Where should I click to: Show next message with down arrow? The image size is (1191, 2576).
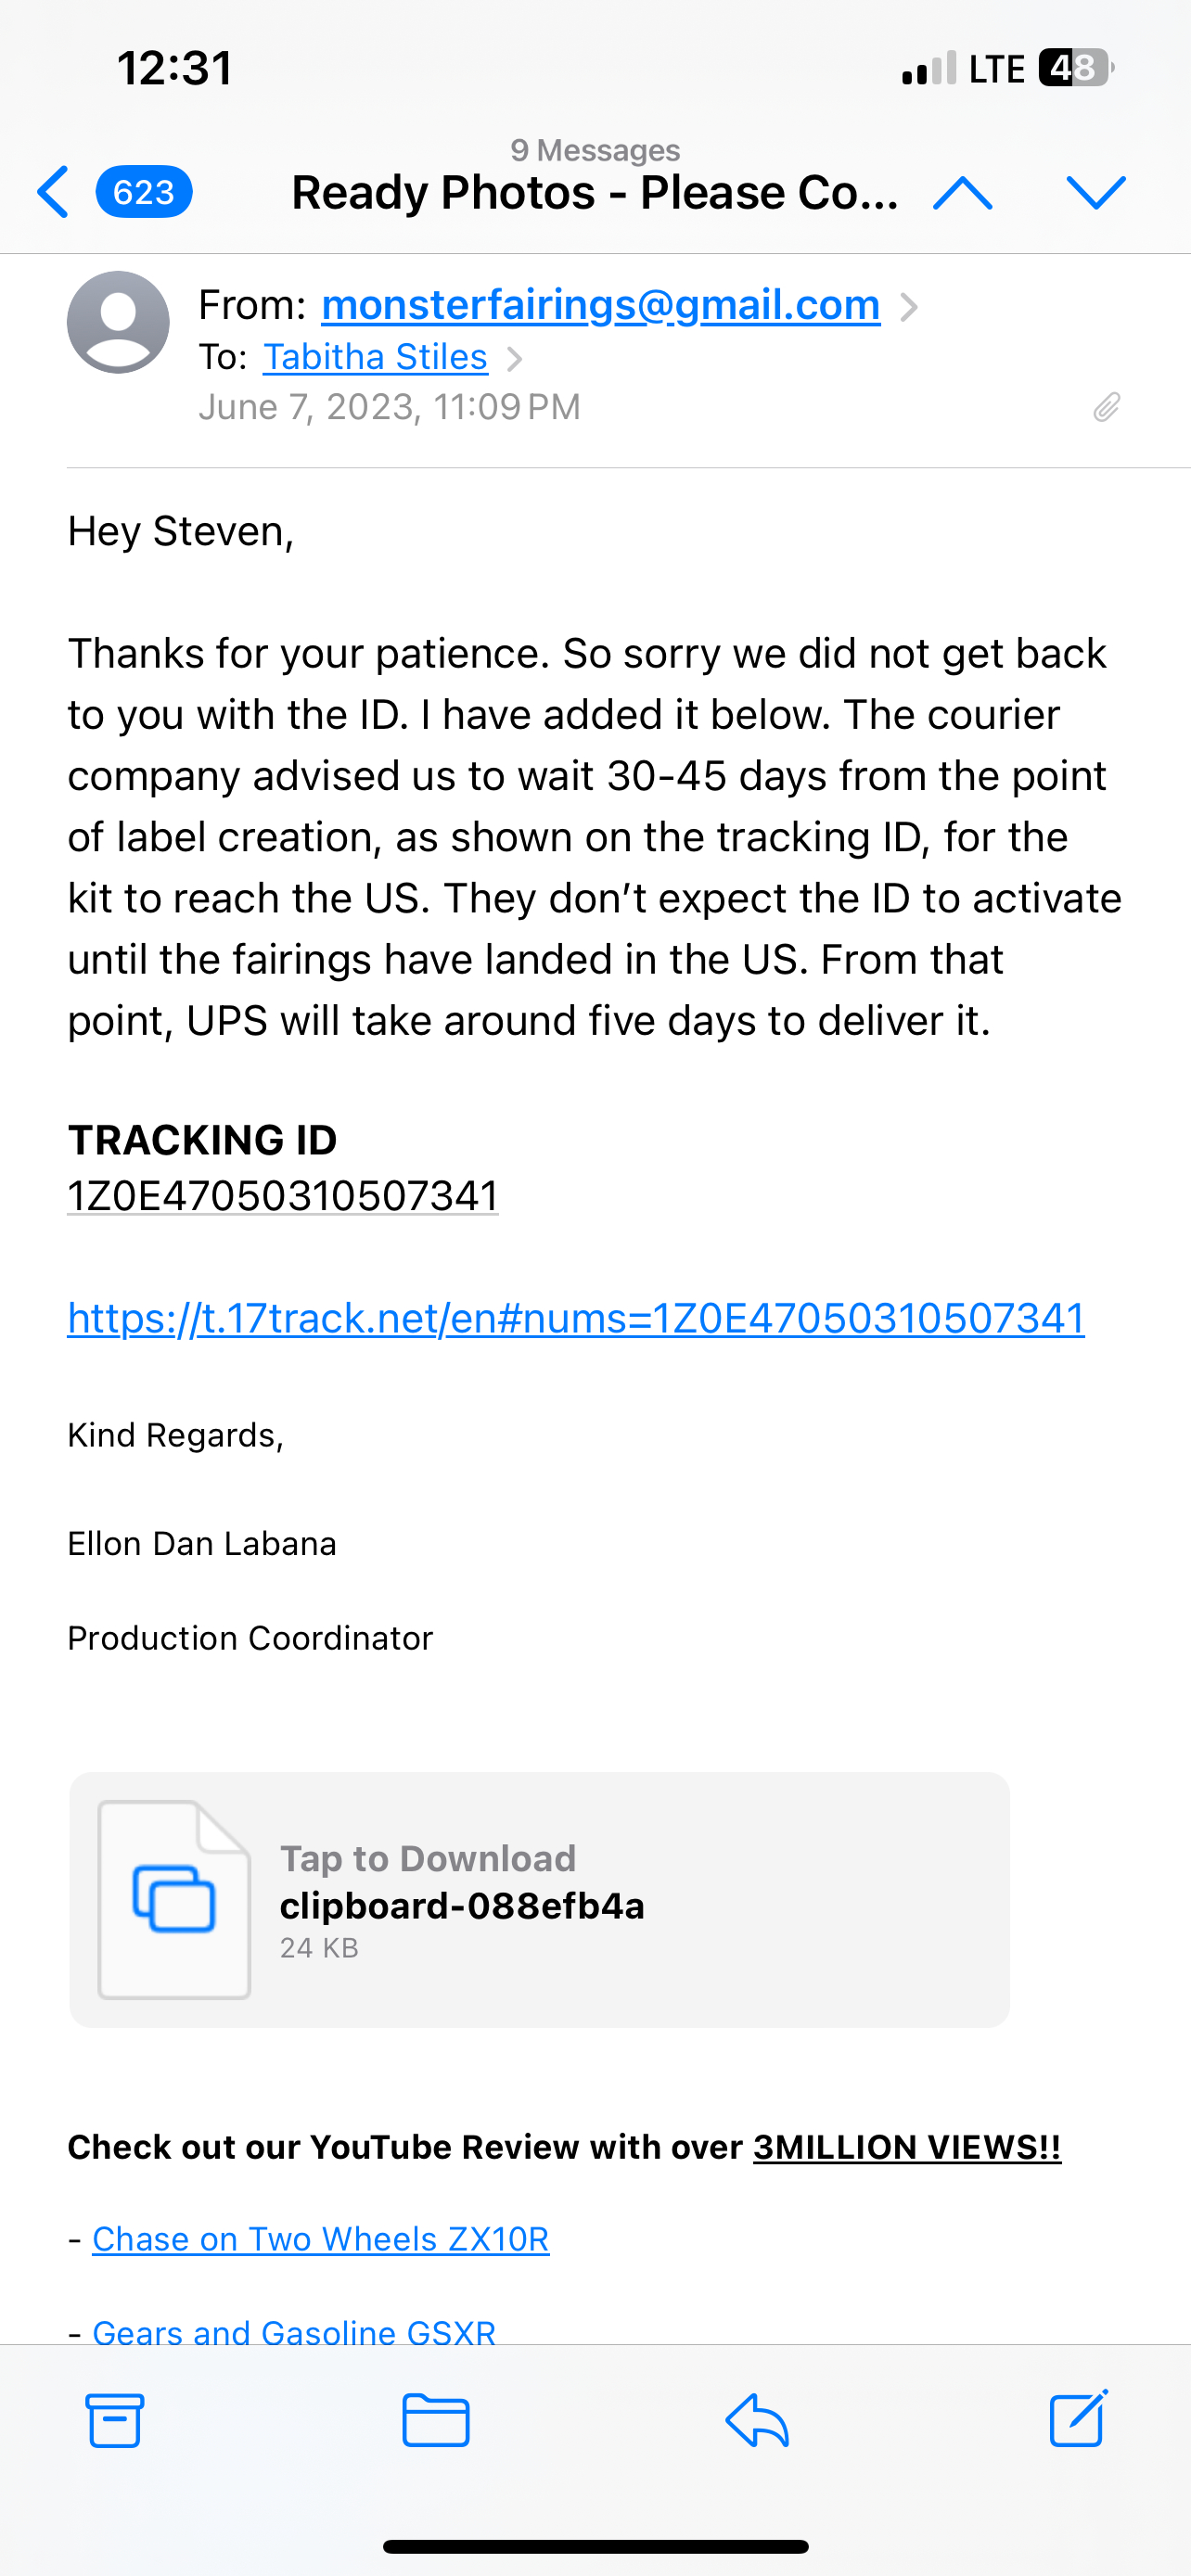pyautogui.click(x=1096, y=192)
